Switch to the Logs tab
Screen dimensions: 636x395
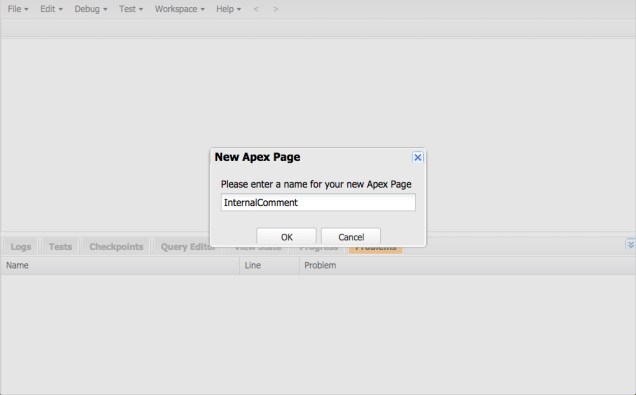click(21, 247)
